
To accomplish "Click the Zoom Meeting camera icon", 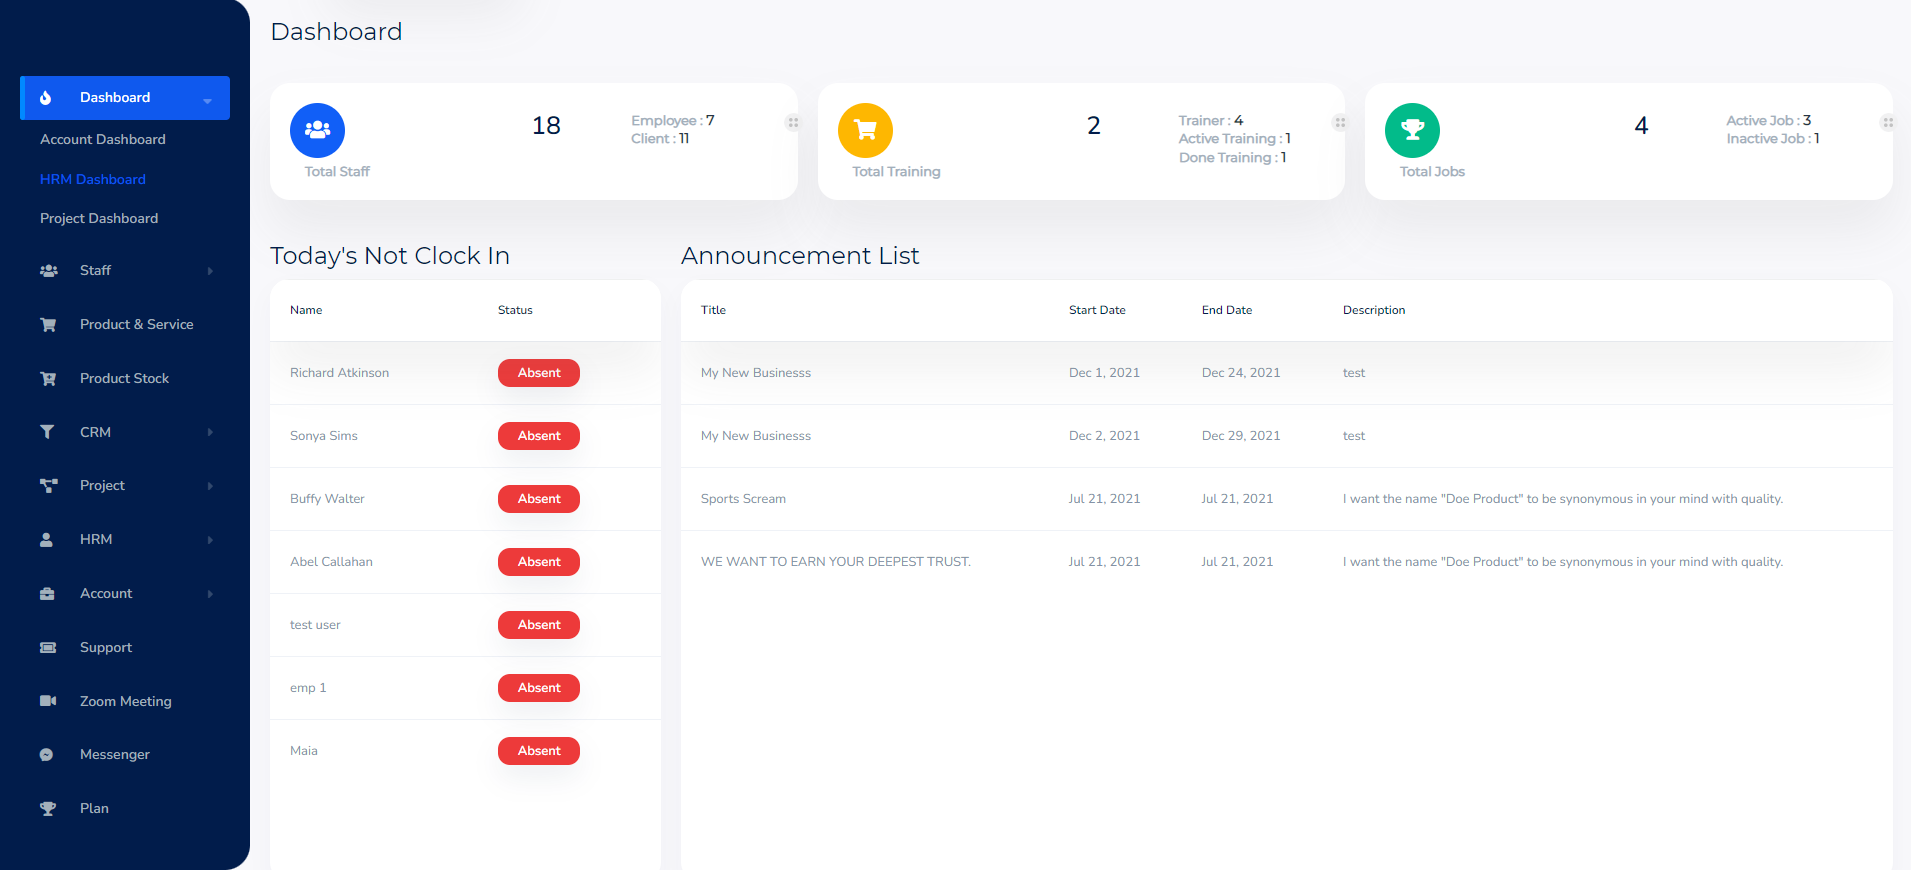I will point(47,701).
